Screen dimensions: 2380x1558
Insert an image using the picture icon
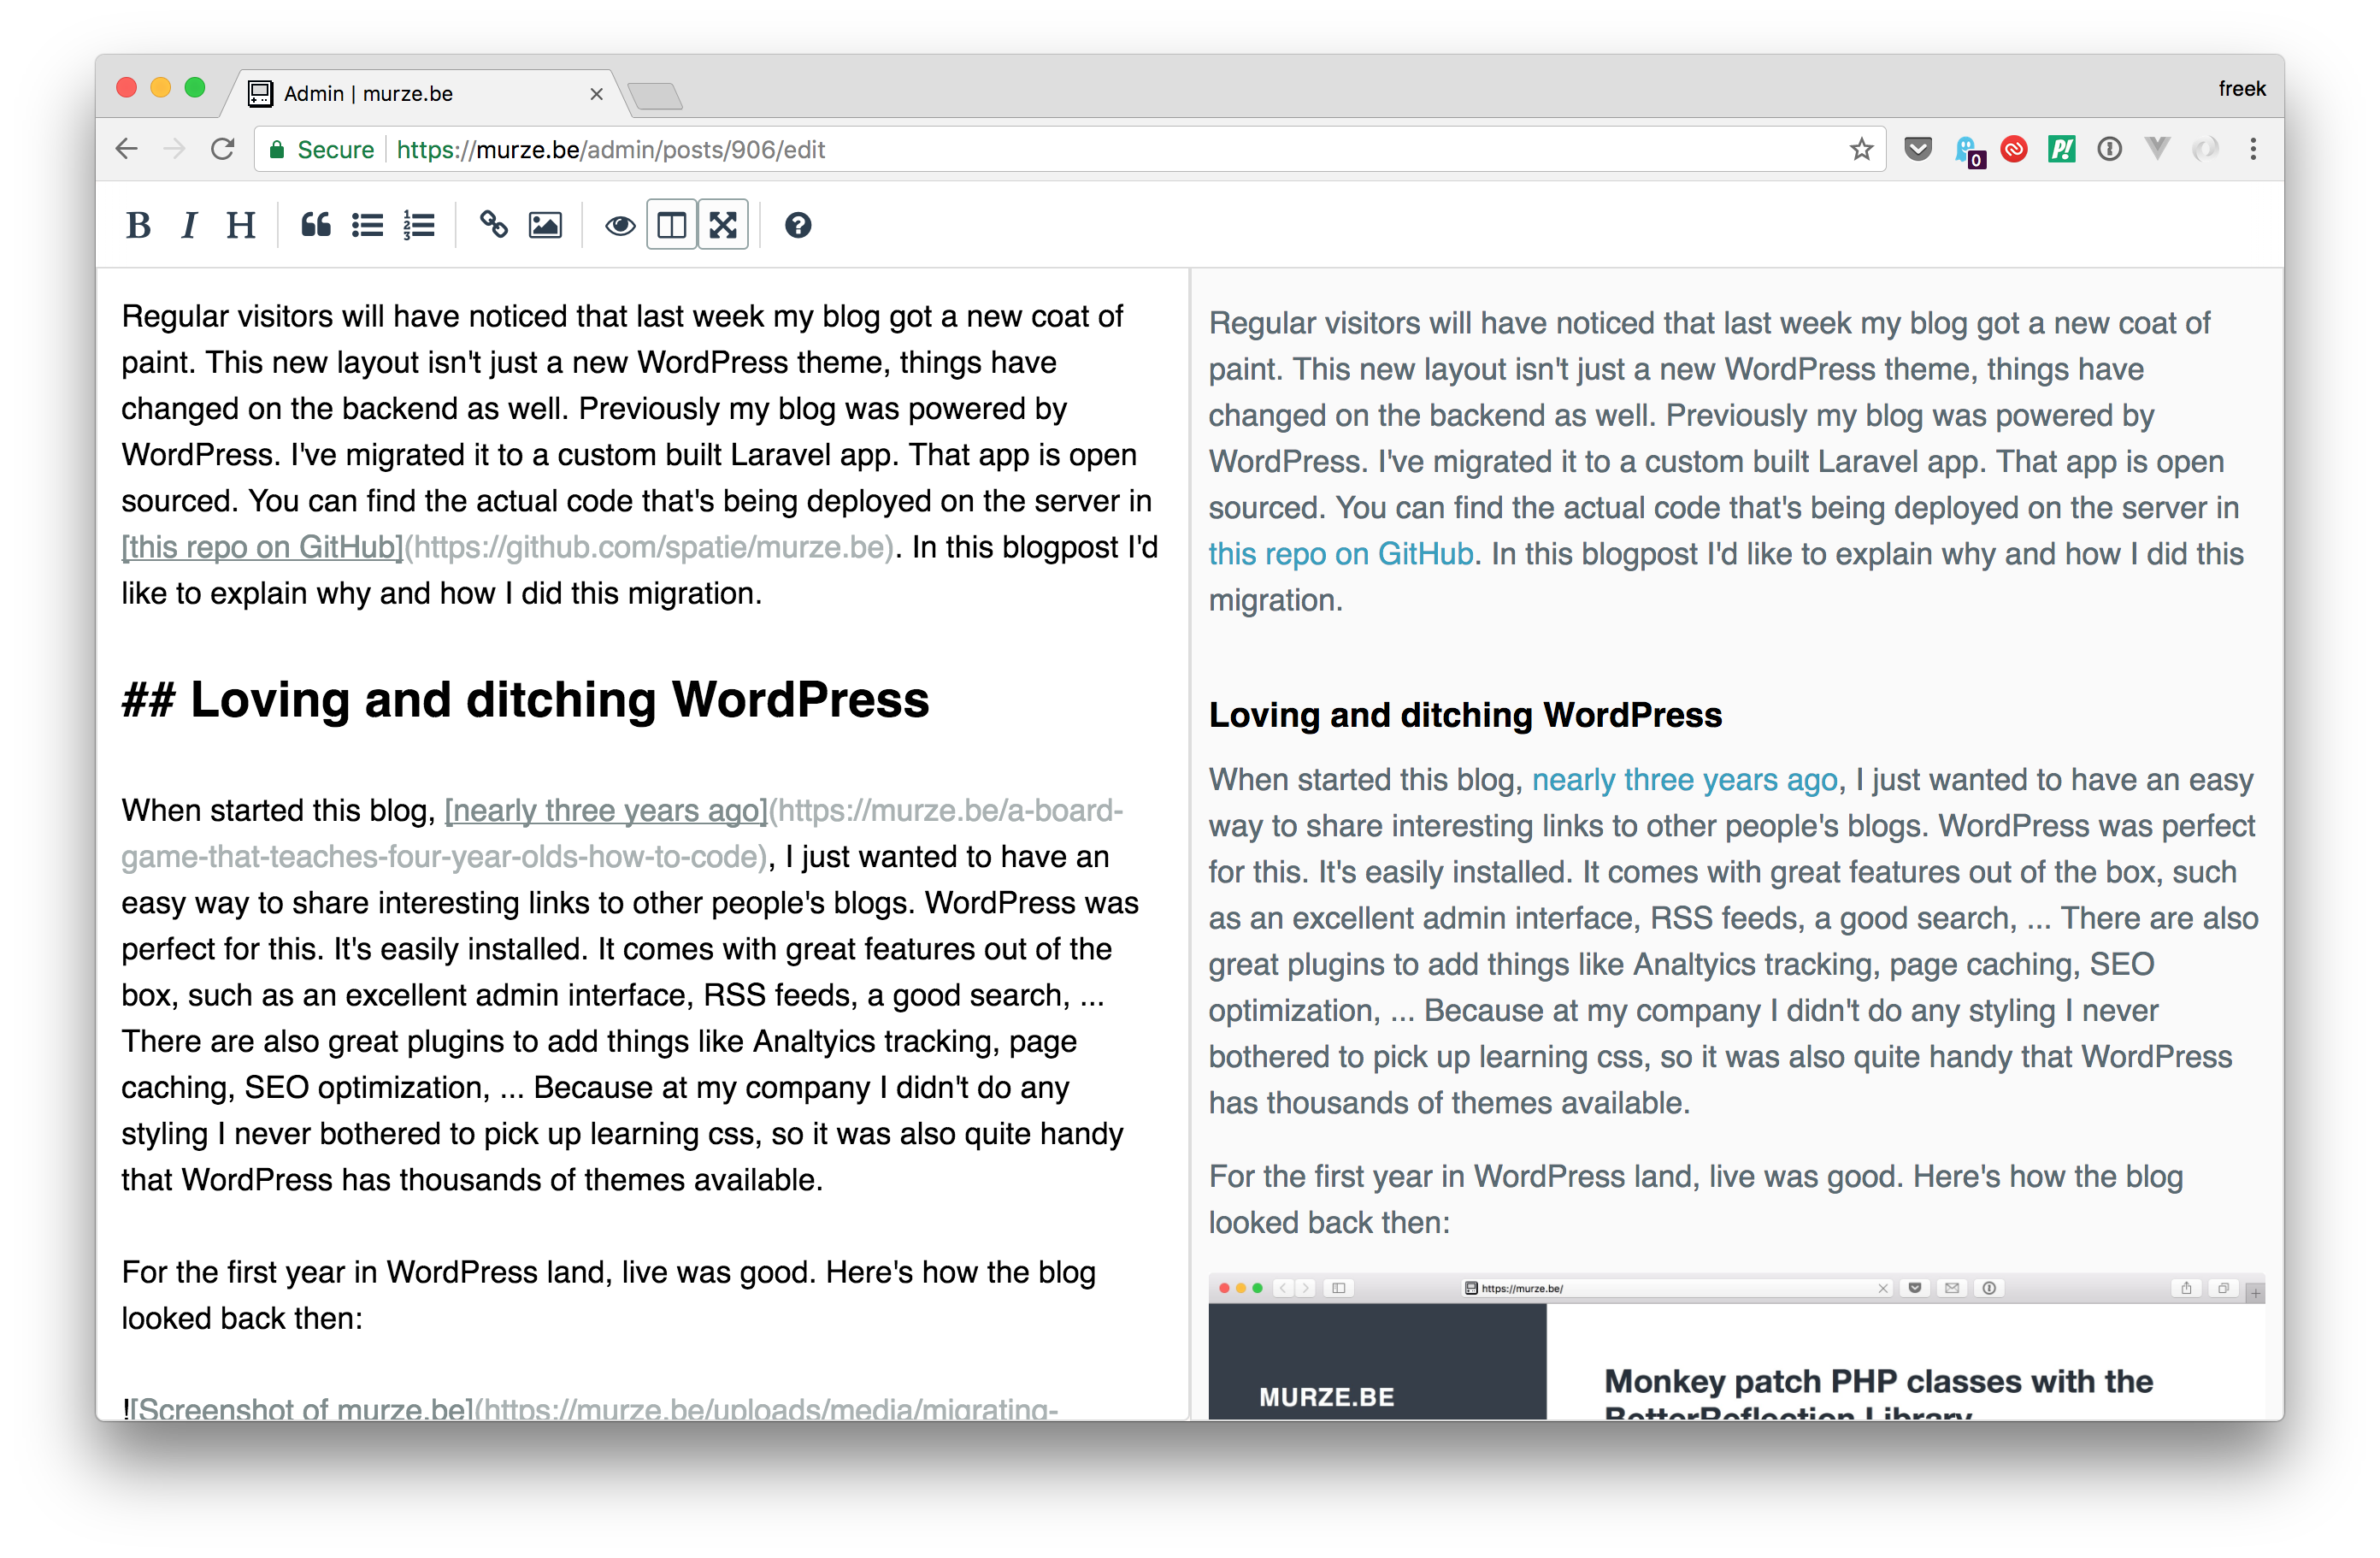coord(545,225)
